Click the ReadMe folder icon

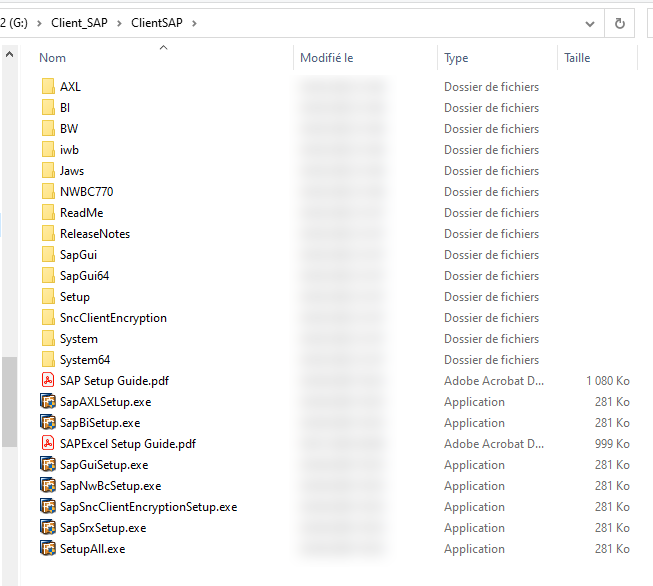(x=48, y=212)
